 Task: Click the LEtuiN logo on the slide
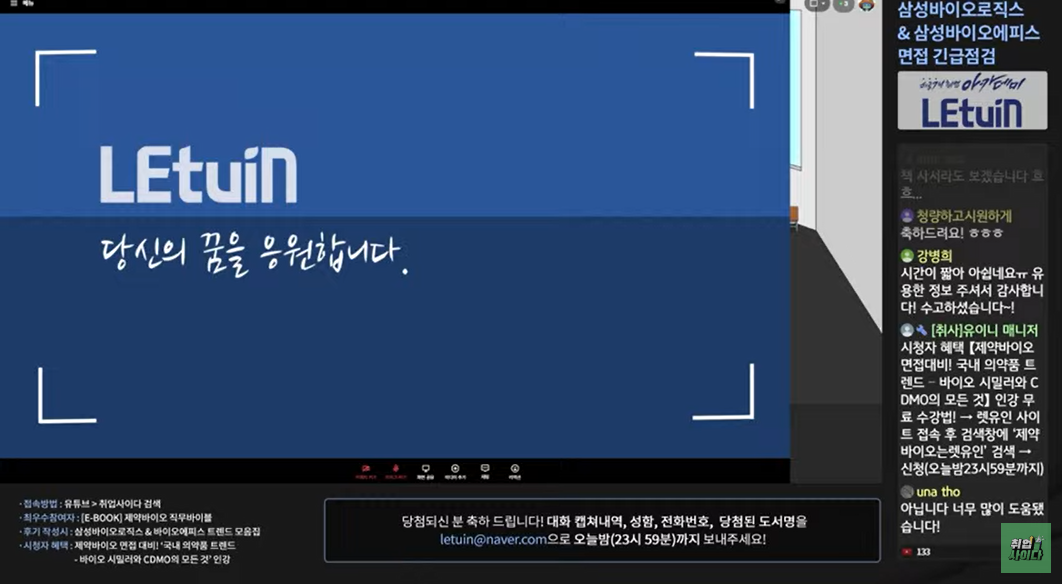[x=198, y=176]
